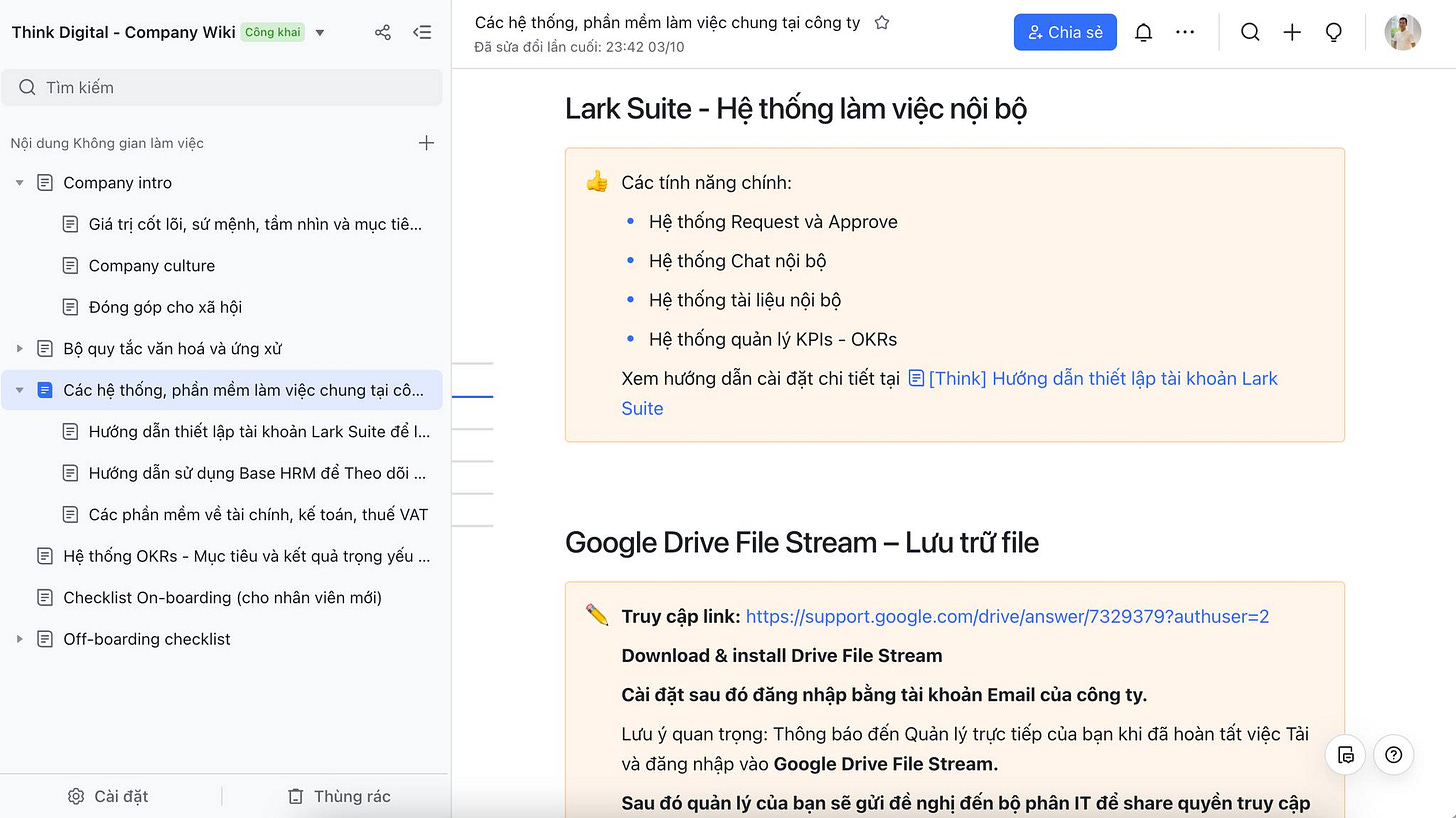
Task: Click the Lark Suite heading
Action: point(796,108)
